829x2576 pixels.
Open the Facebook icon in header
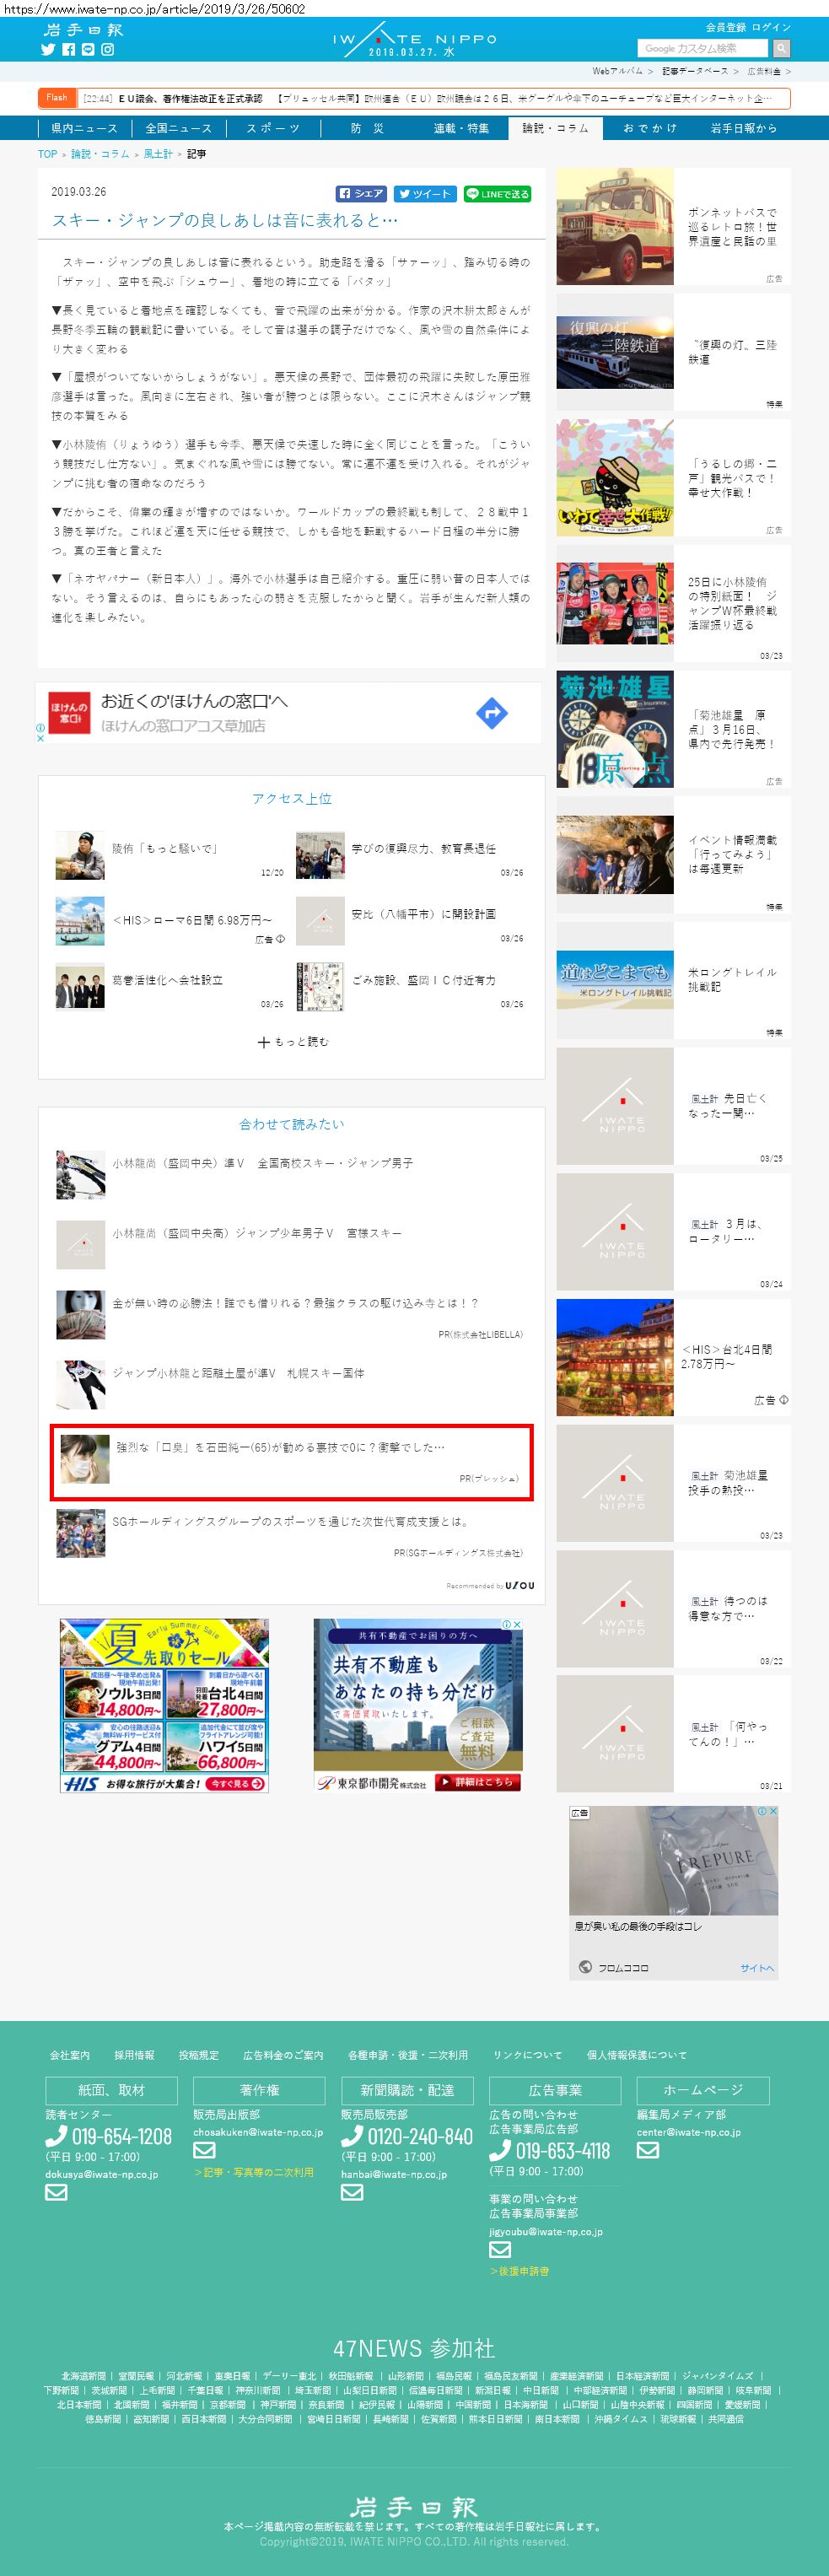68,49
